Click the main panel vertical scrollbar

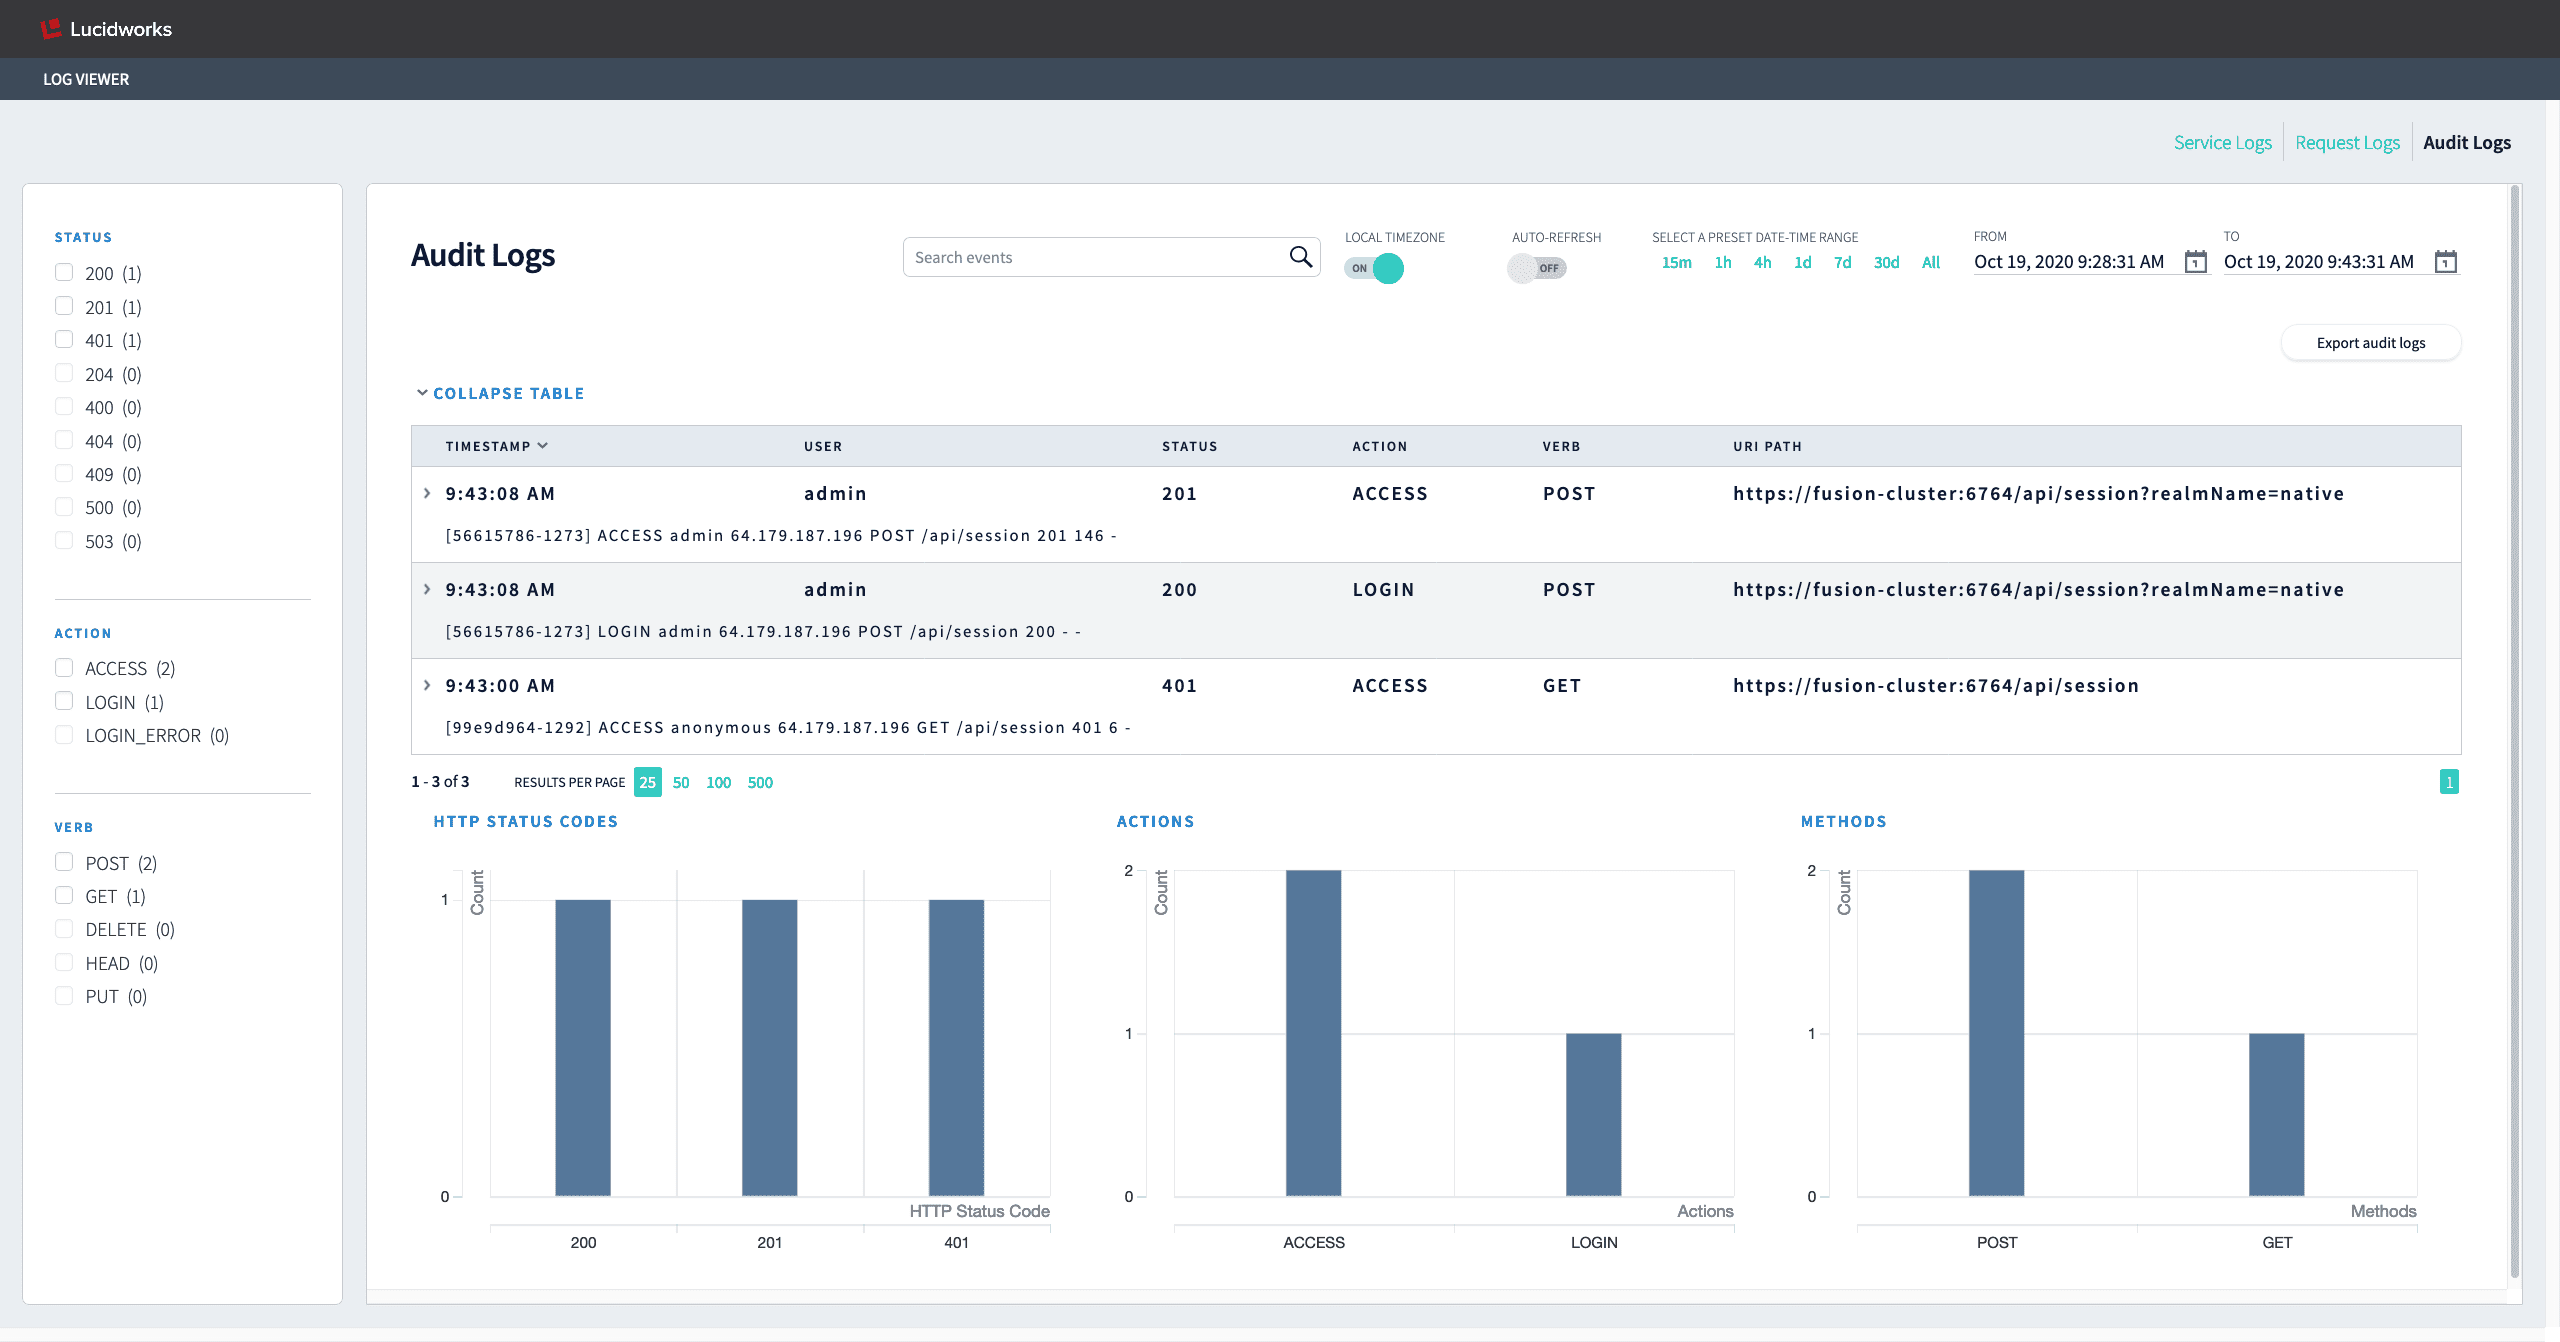pyautogui.click(x=2515, y=730)
